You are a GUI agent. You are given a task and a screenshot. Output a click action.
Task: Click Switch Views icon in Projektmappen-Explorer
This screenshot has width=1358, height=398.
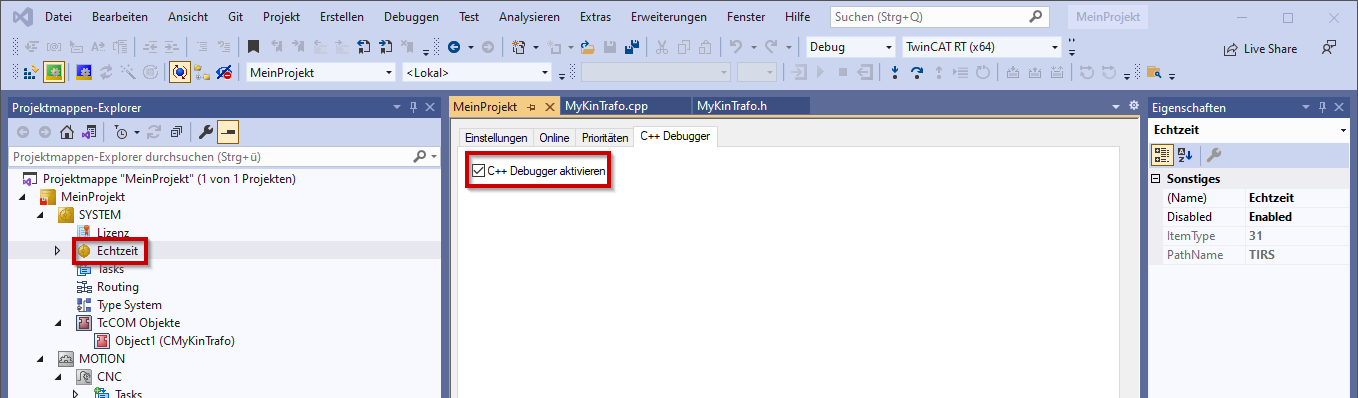click(x=89, y=132)
